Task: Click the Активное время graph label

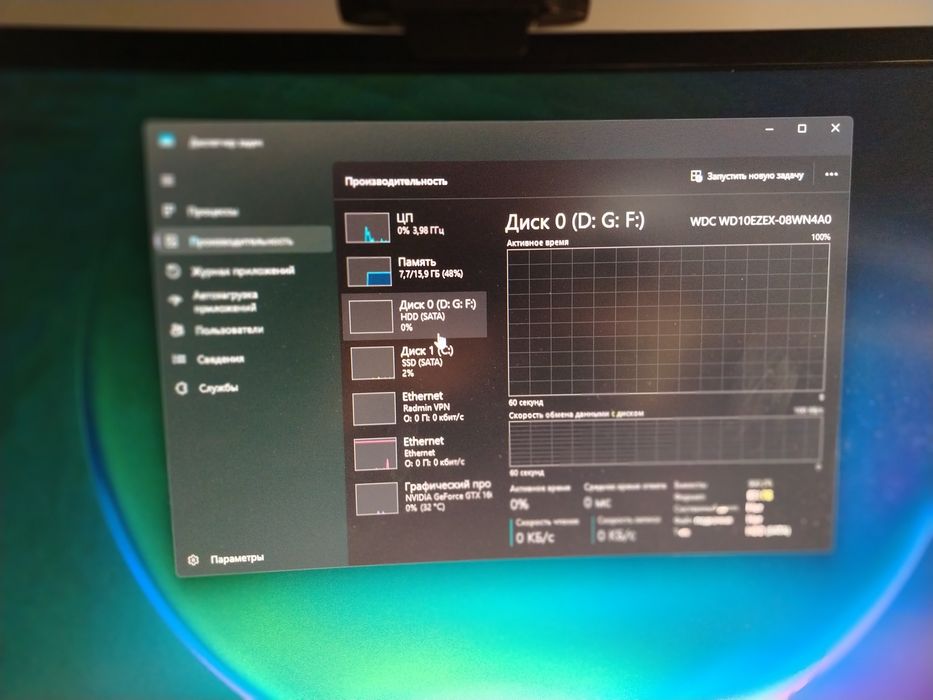Action: 537,243
